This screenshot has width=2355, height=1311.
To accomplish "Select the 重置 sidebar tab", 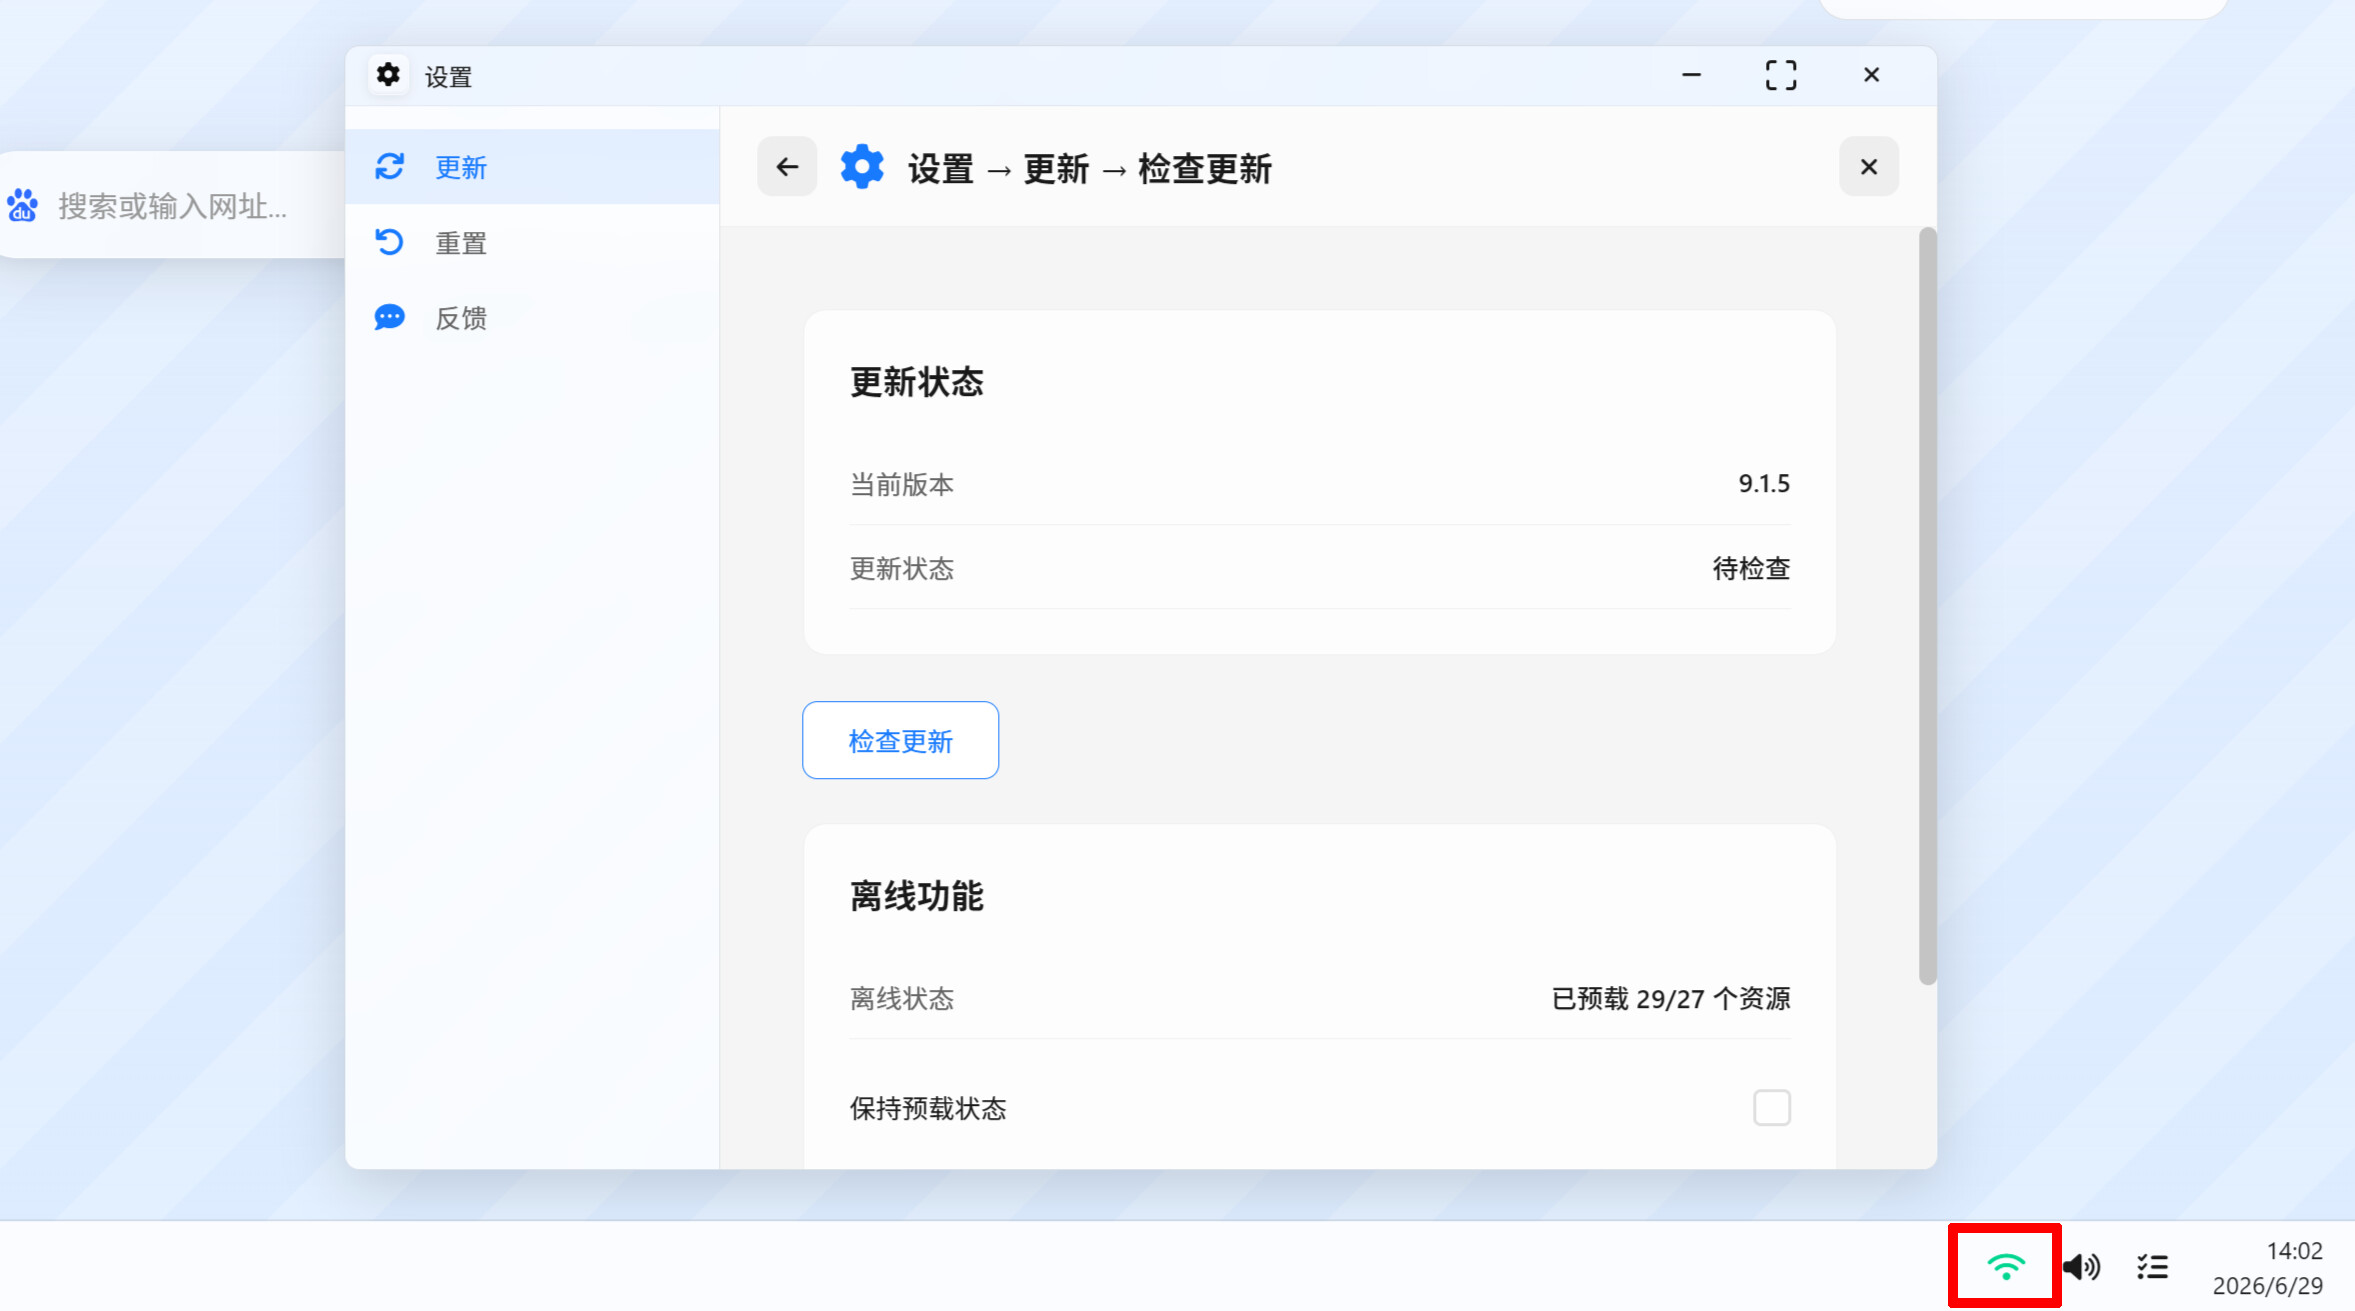I will [x=532, y=242].
